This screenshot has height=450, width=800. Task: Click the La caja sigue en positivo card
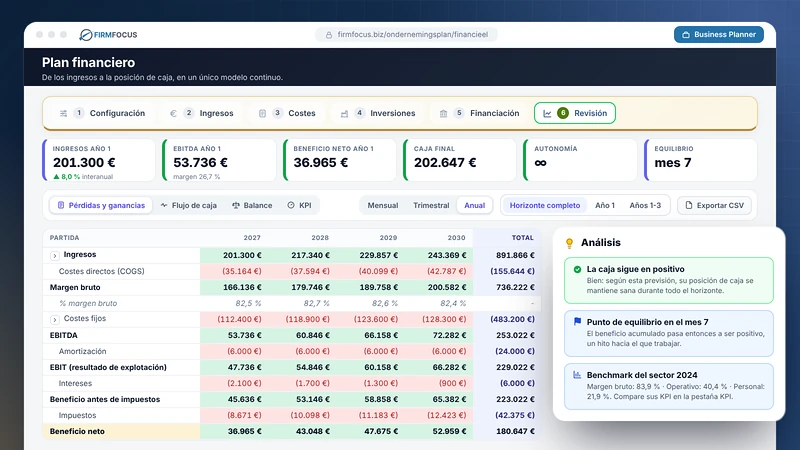(669, 280)
